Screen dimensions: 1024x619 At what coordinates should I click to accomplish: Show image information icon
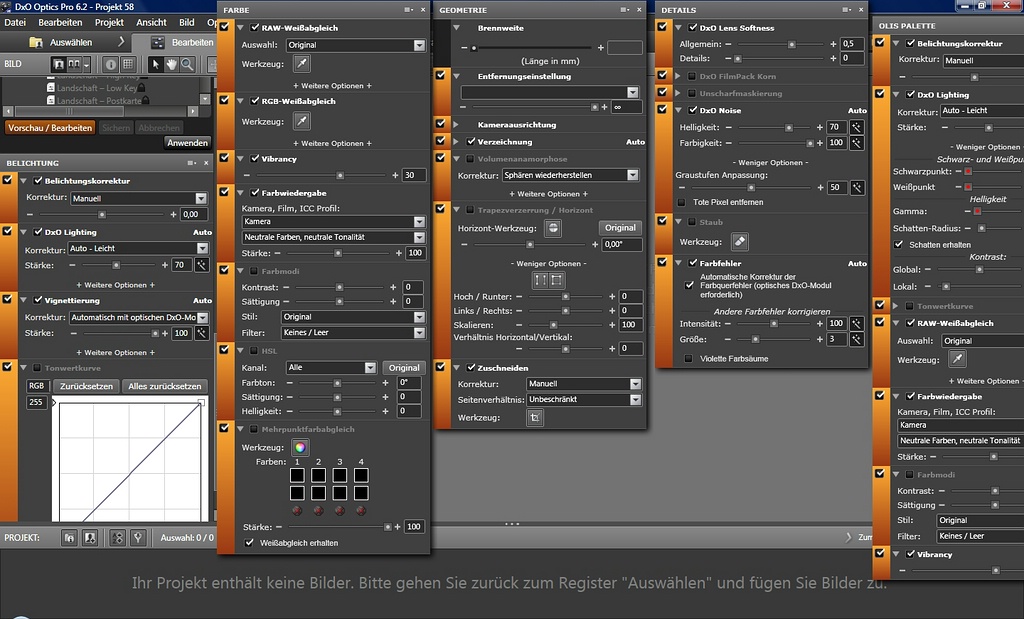[x=111, y=64]
